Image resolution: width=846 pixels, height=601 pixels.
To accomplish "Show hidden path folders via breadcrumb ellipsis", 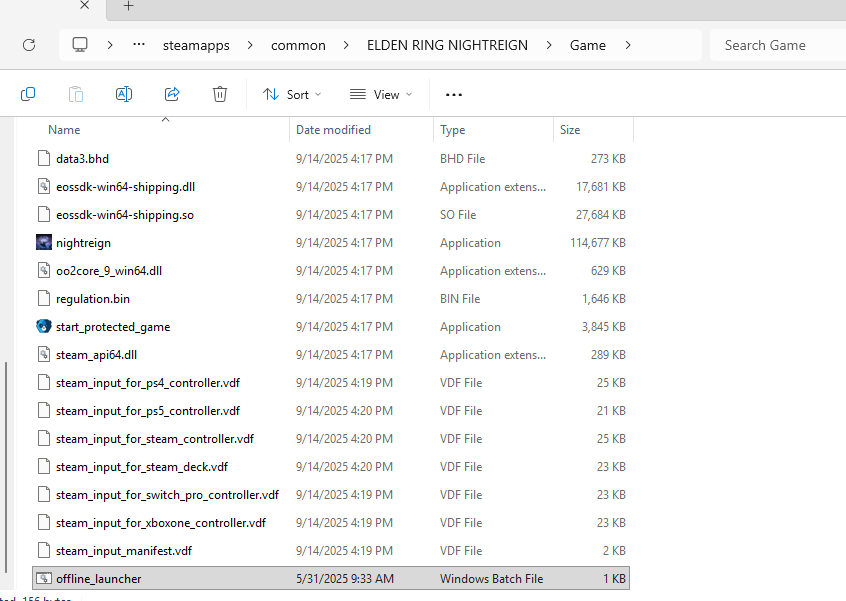I will point(139,45).
